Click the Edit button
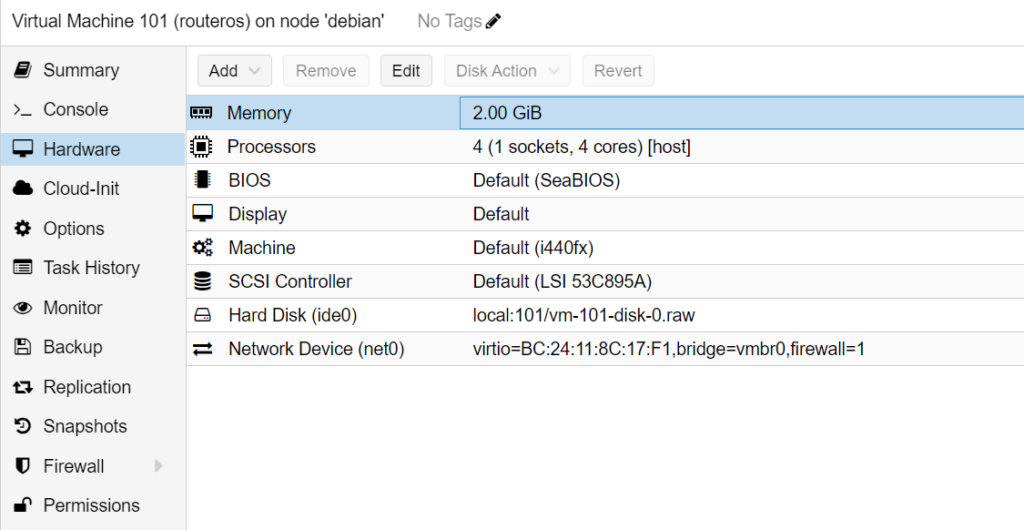This screenshot has width=1024, height=530. pyautogui.click(x=406, y=70)
